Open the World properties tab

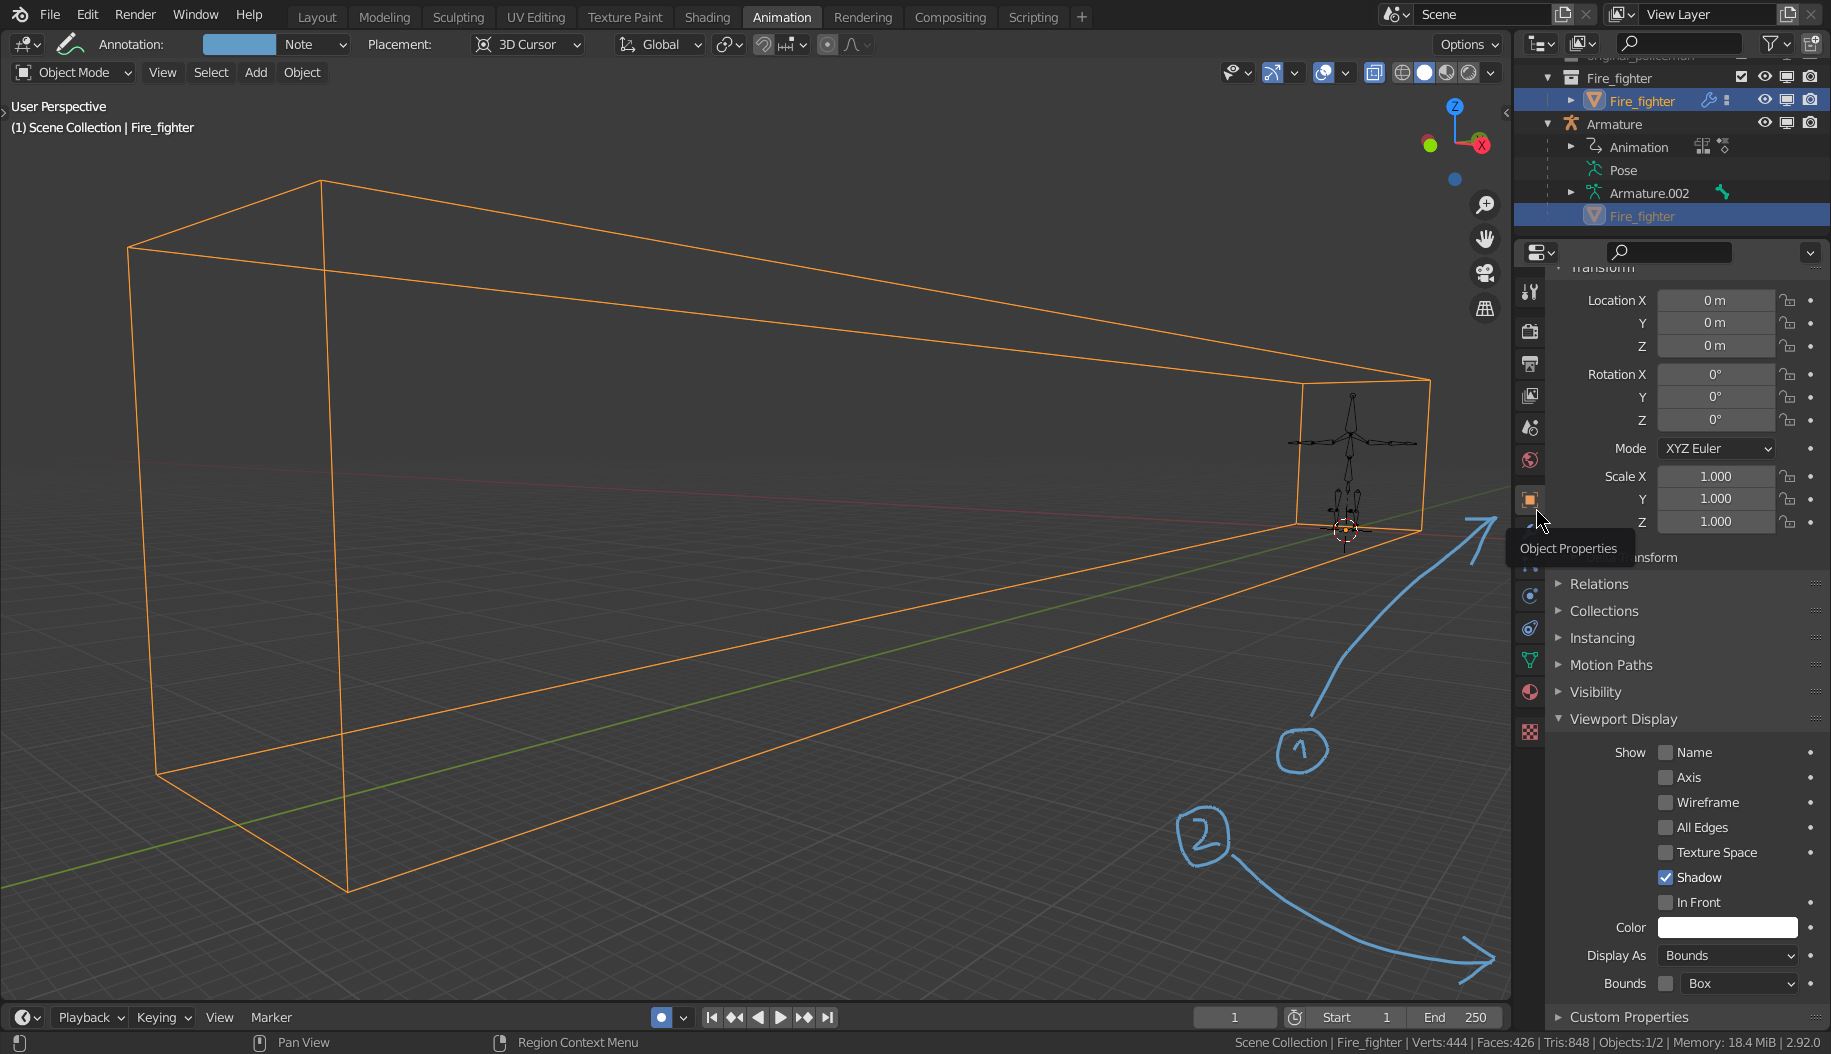[x=1529, y=460]
